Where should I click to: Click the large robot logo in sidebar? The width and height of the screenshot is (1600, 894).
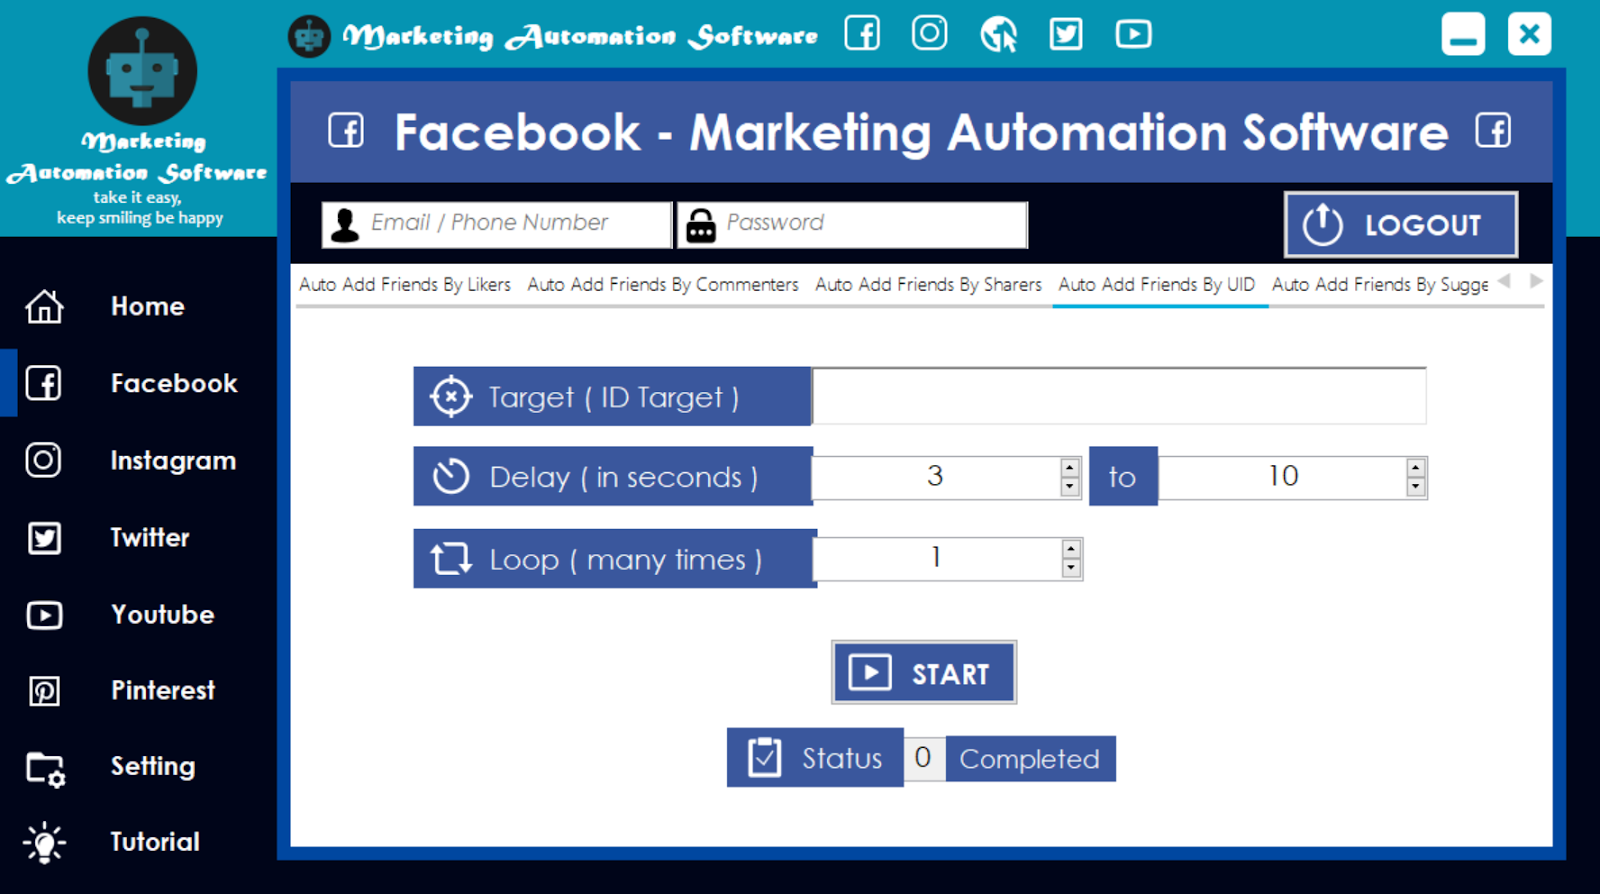click(142, 71)
